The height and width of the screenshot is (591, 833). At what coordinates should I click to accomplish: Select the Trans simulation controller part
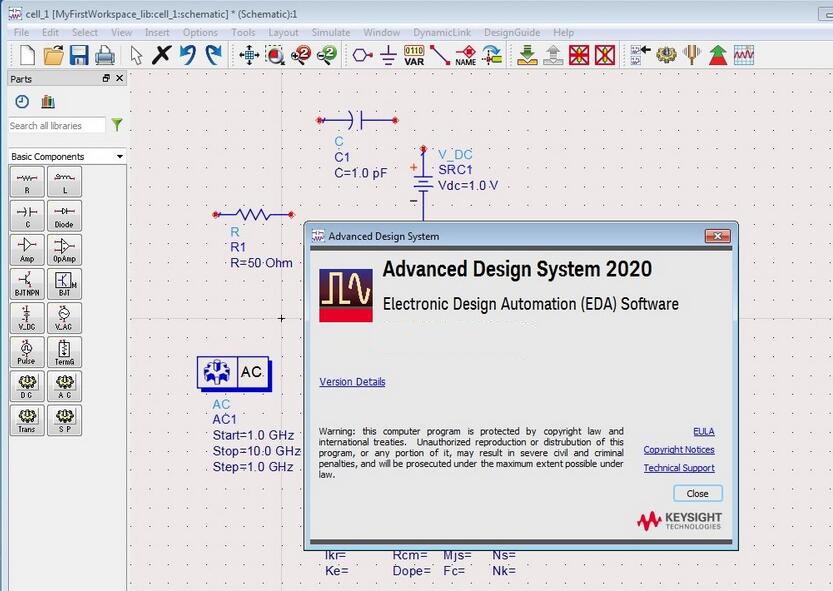[27, 420]
